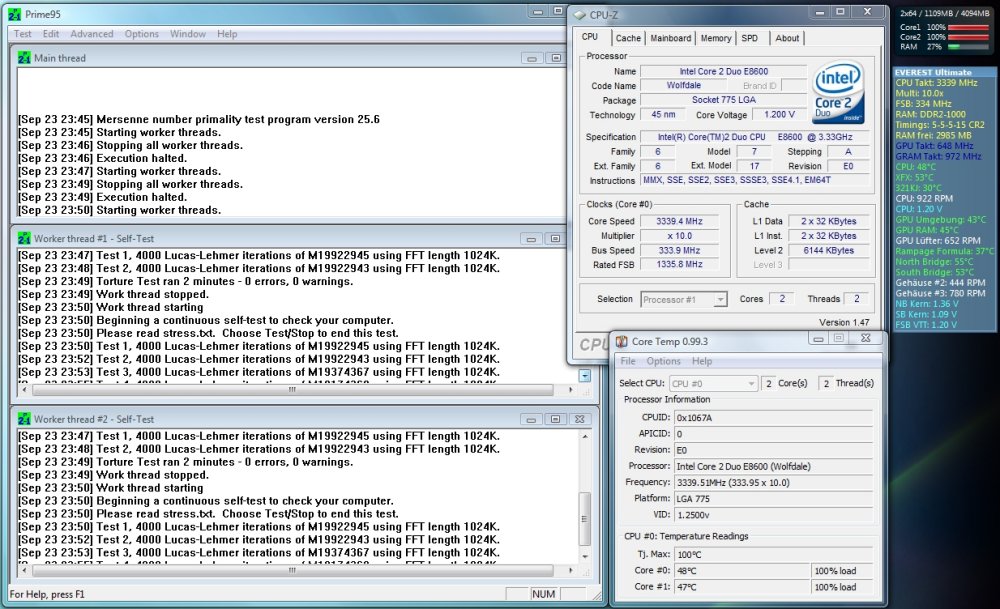
Task: Click the Package value 'Socket 775 LGA'
Action: click(724, 100)
